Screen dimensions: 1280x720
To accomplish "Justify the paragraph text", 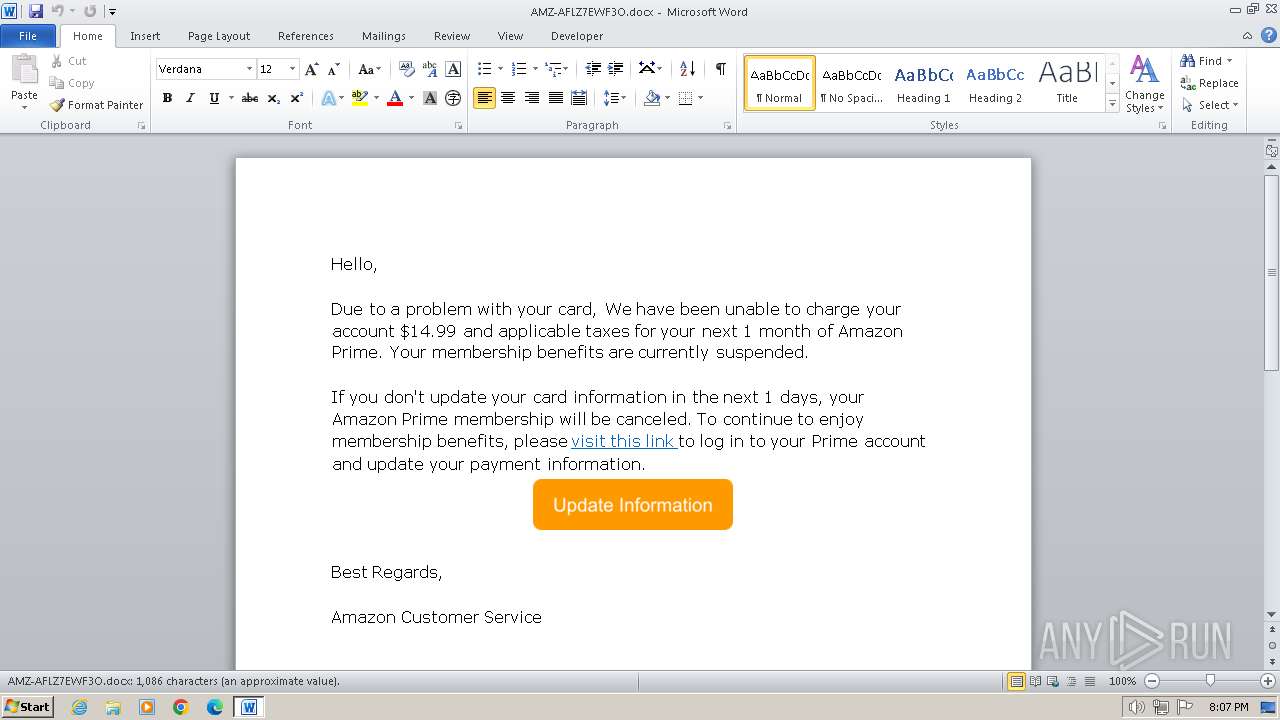I will pyautogui.click(x=556, y=98).
